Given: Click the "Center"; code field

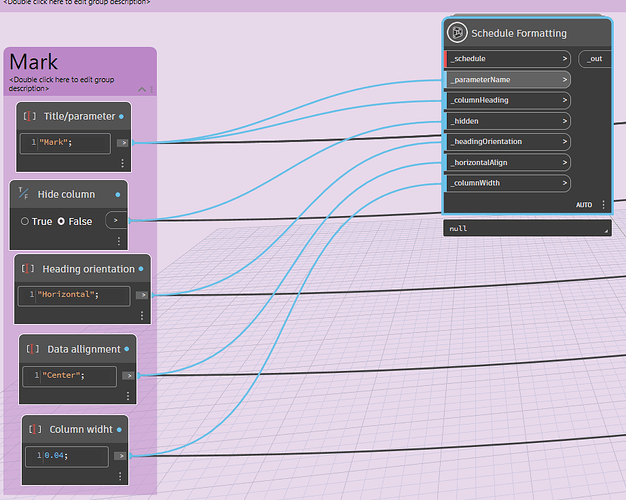Looking at the screenshot, I should (x=70, y=376).
